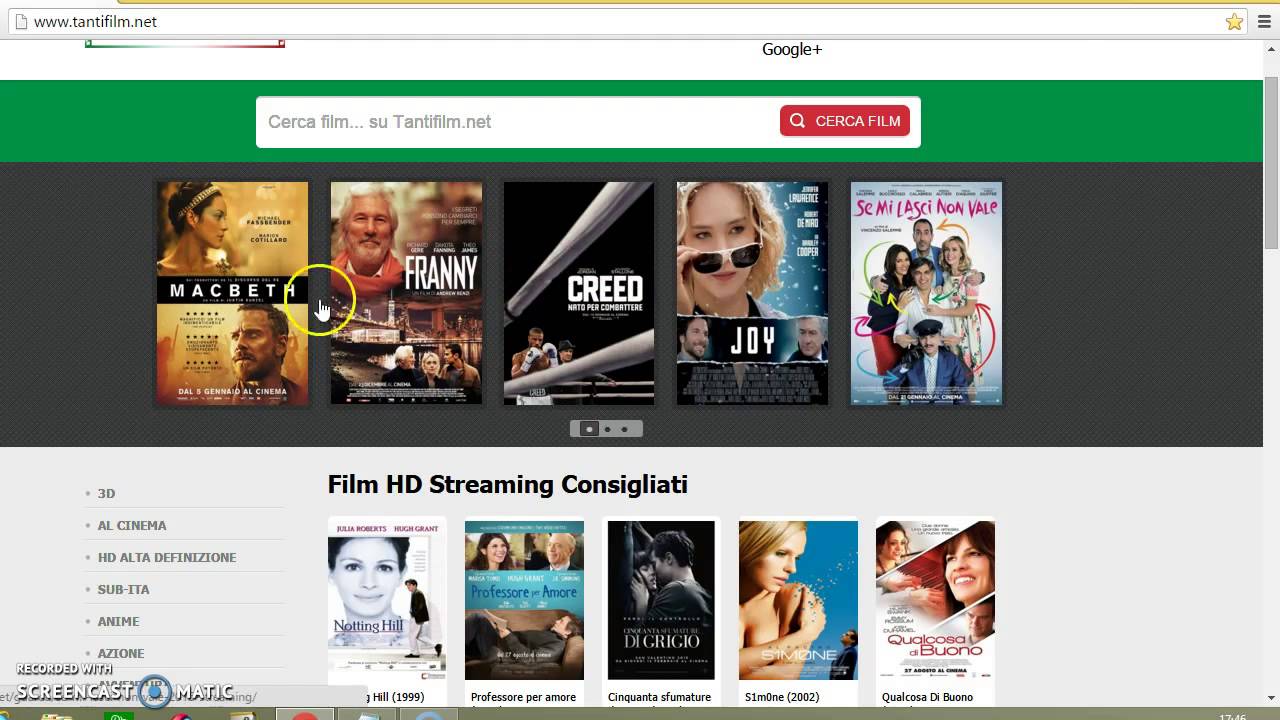Image resolution: width=1280 pixels, height=720 pixels.
Task: Focus the Cerca film search field
Action: (518, 122)
